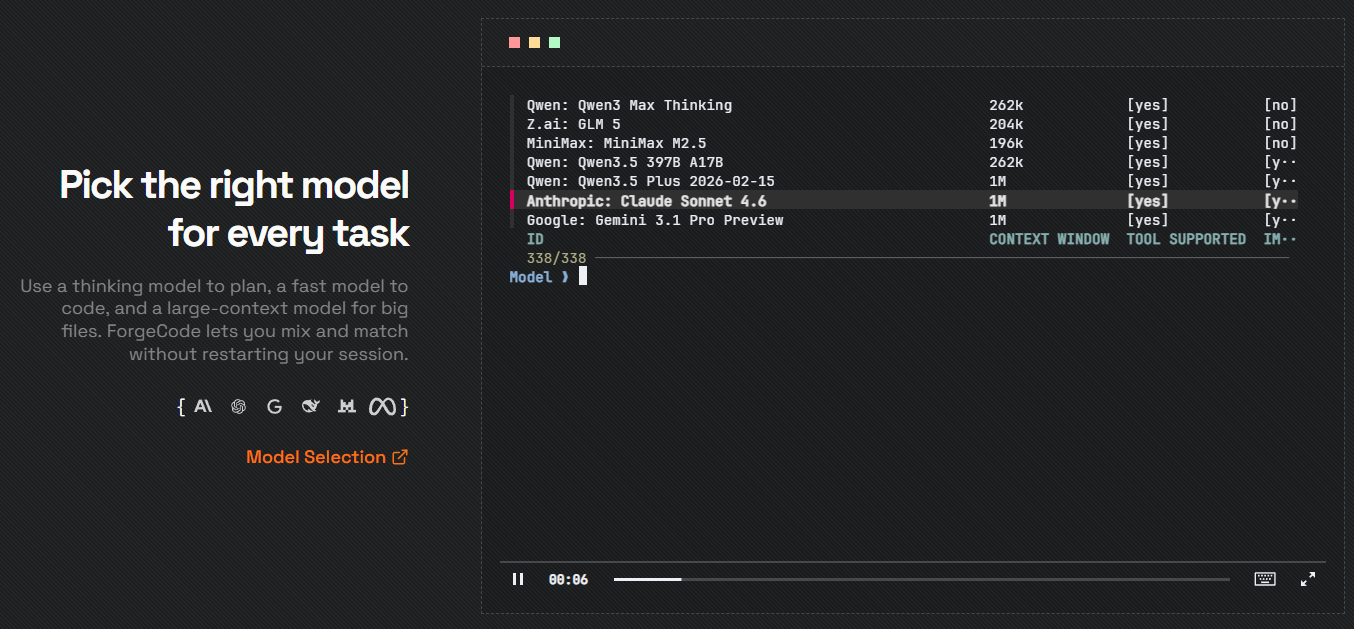Click the Model prompt input cursor
Viewport: 1354px width, 629px height.
[x=583, y=276]
